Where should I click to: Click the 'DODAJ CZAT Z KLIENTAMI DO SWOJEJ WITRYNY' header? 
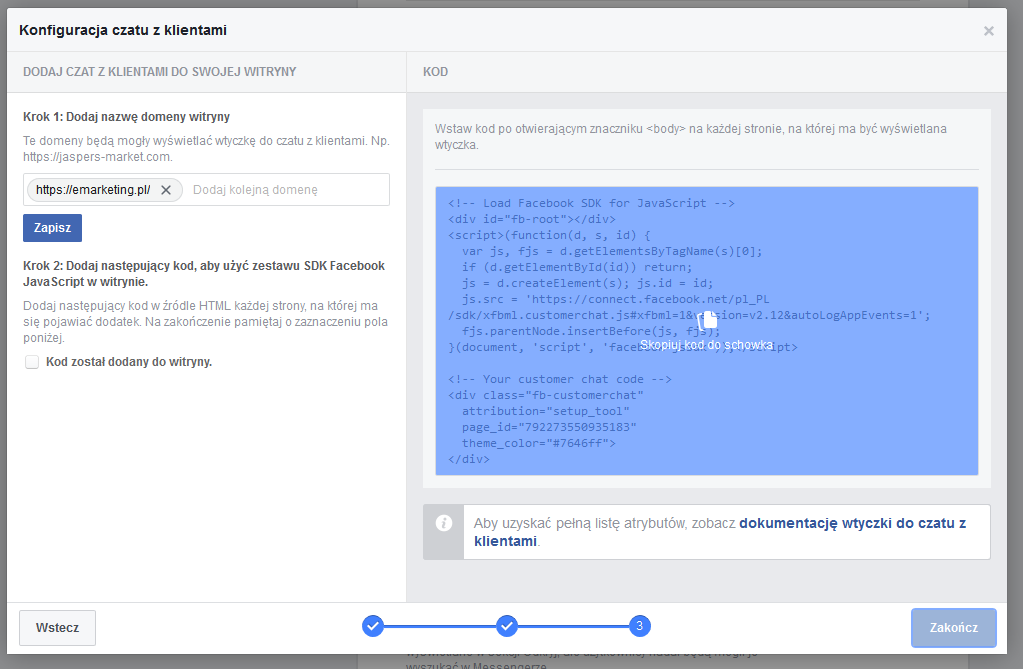160,72
